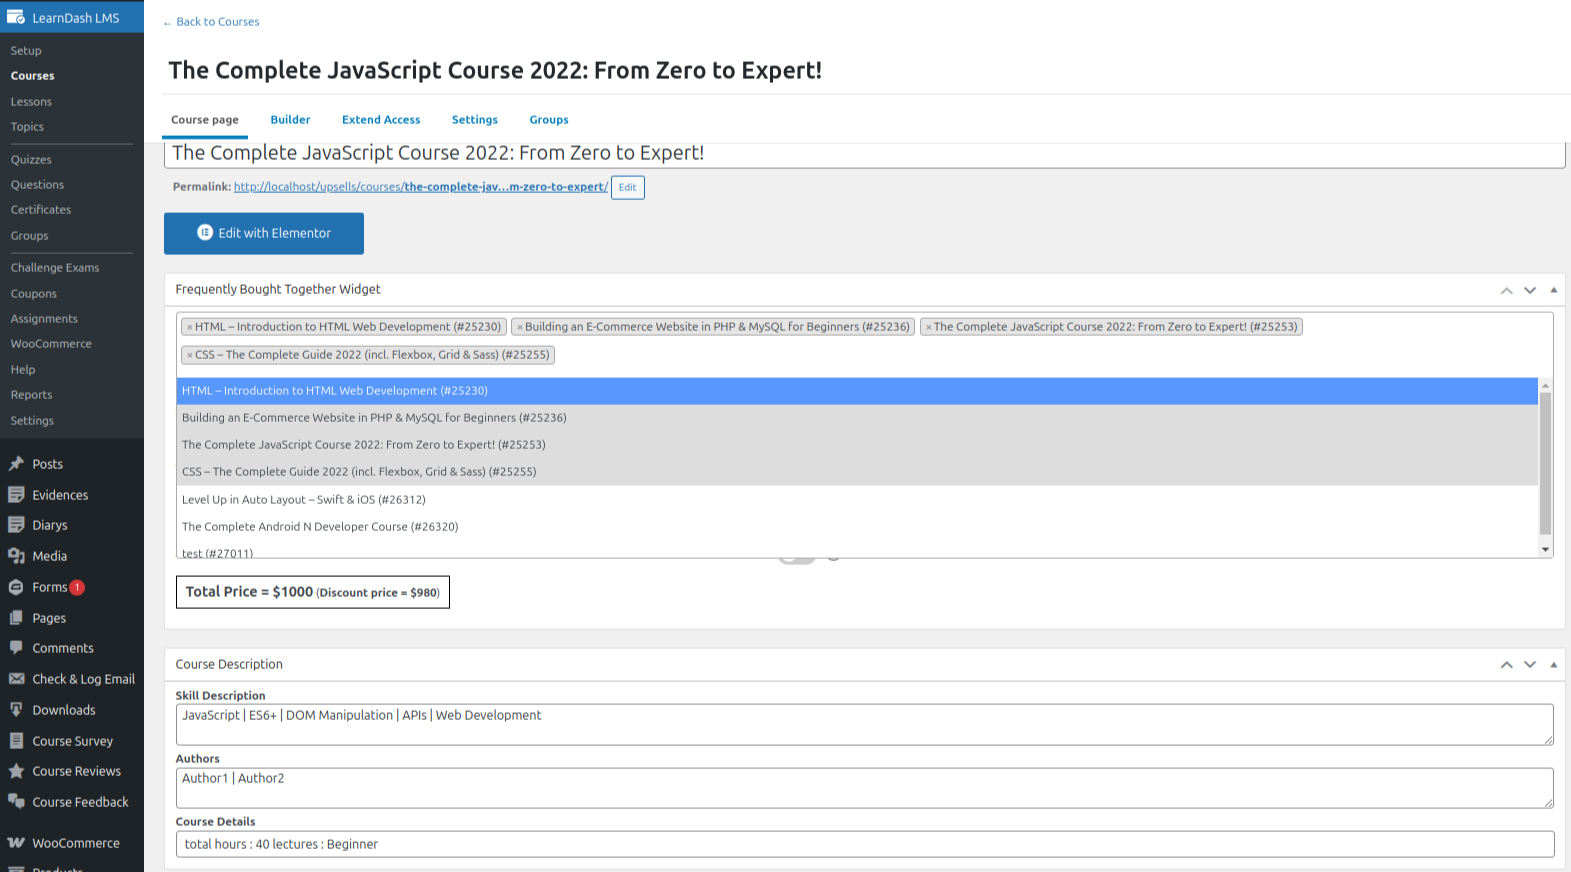This screenshot has width=1571, height=872.
Task: Remove the Building an E-Commerce Website tag
Action: point(519,327)
